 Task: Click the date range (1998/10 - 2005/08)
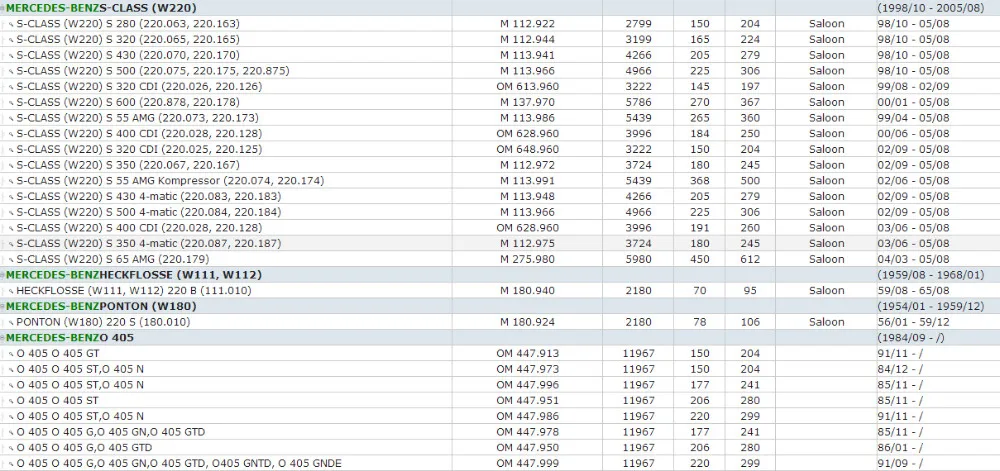[932, 8]
